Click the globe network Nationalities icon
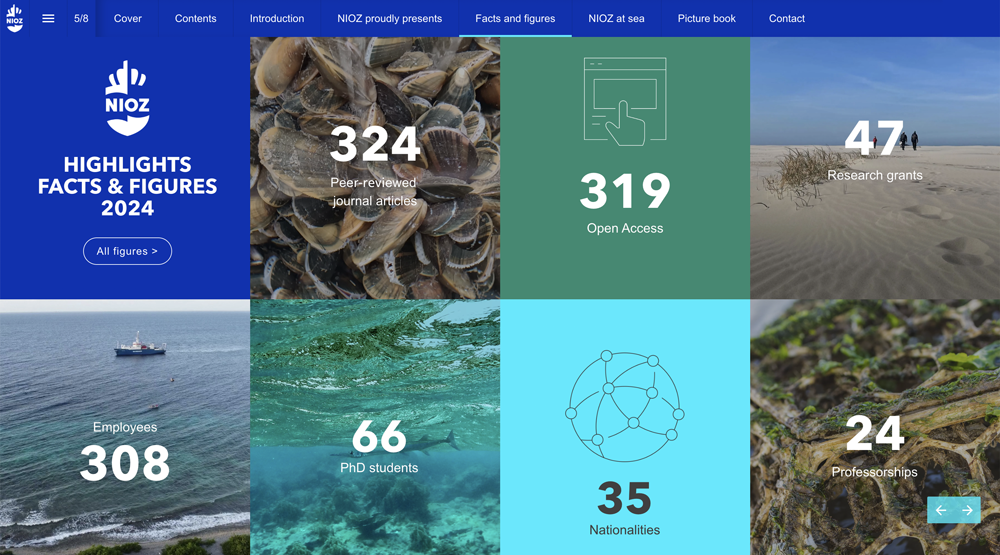Image resolution: width=1000 pixels, height=555 pixels. click(625, 405)
